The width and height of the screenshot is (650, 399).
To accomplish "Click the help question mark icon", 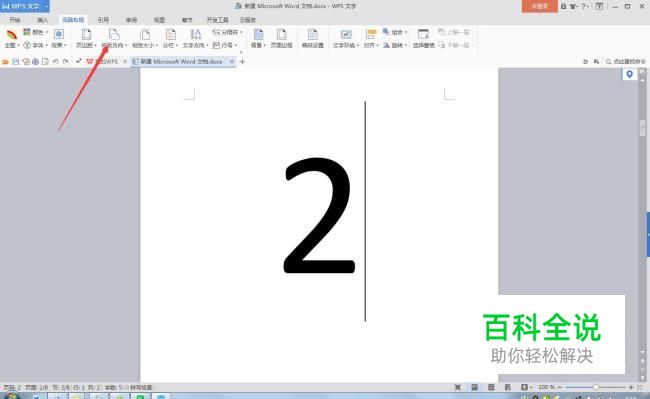I will tap(584, 6).
